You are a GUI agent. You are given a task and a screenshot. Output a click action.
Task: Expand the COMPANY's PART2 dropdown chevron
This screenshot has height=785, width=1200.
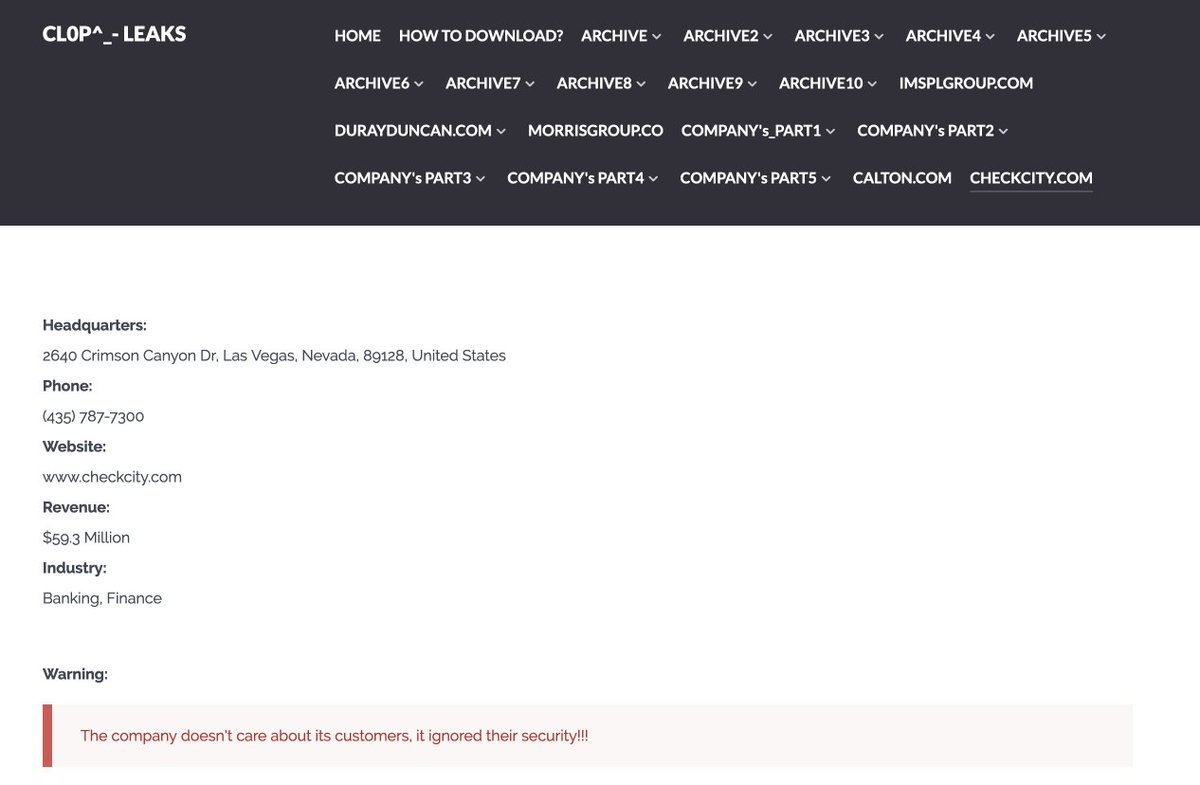1003,131
